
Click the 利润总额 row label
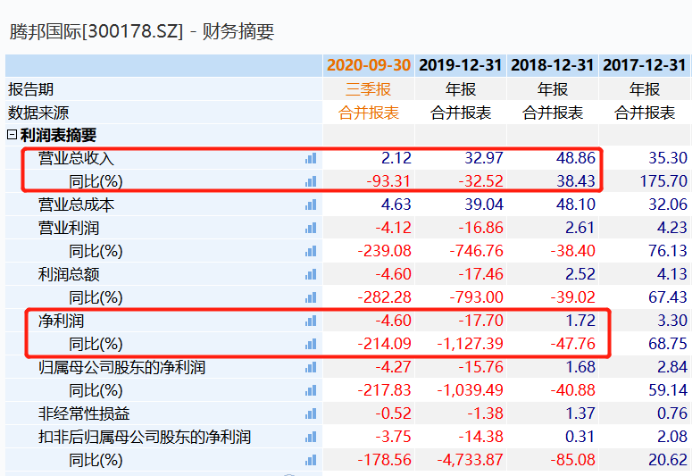[x=69, y=274]
